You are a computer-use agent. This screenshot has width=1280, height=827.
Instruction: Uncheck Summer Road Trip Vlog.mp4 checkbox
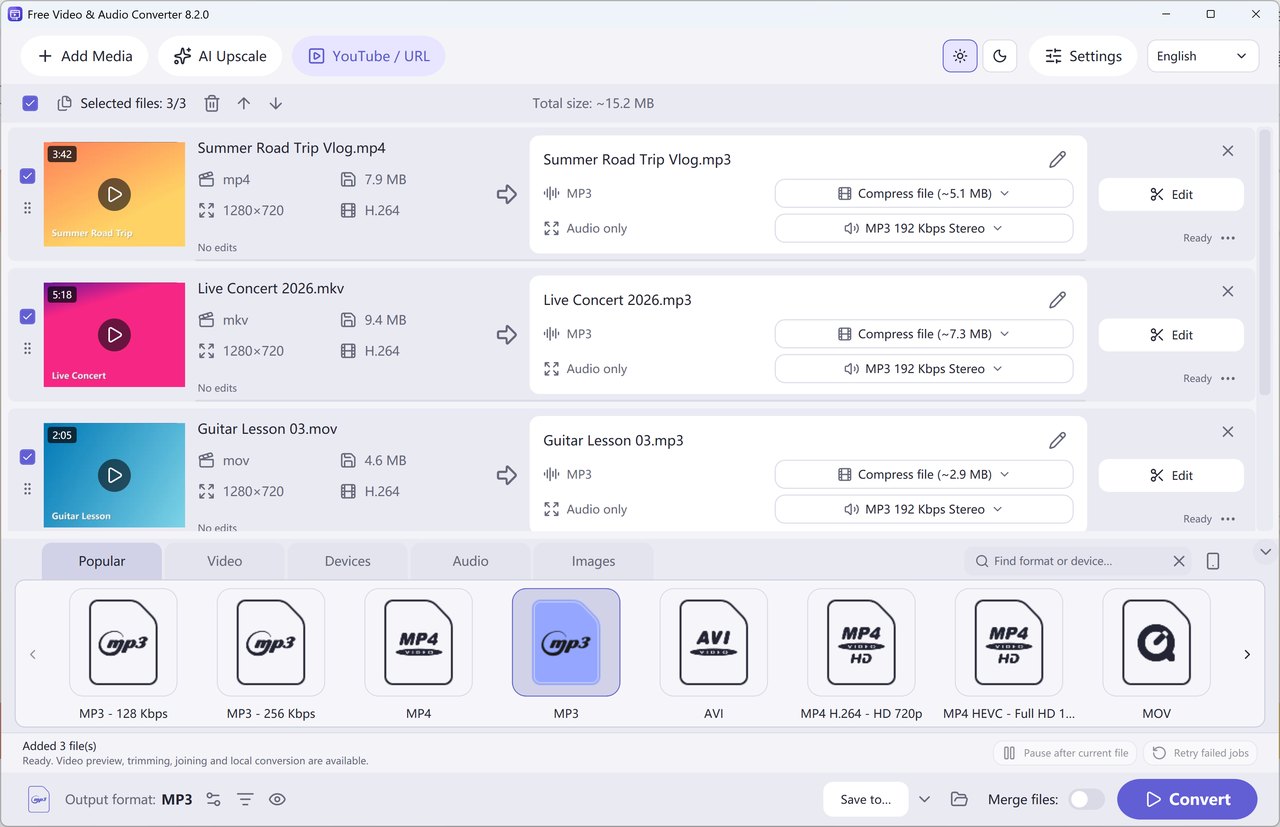[27, 176]
